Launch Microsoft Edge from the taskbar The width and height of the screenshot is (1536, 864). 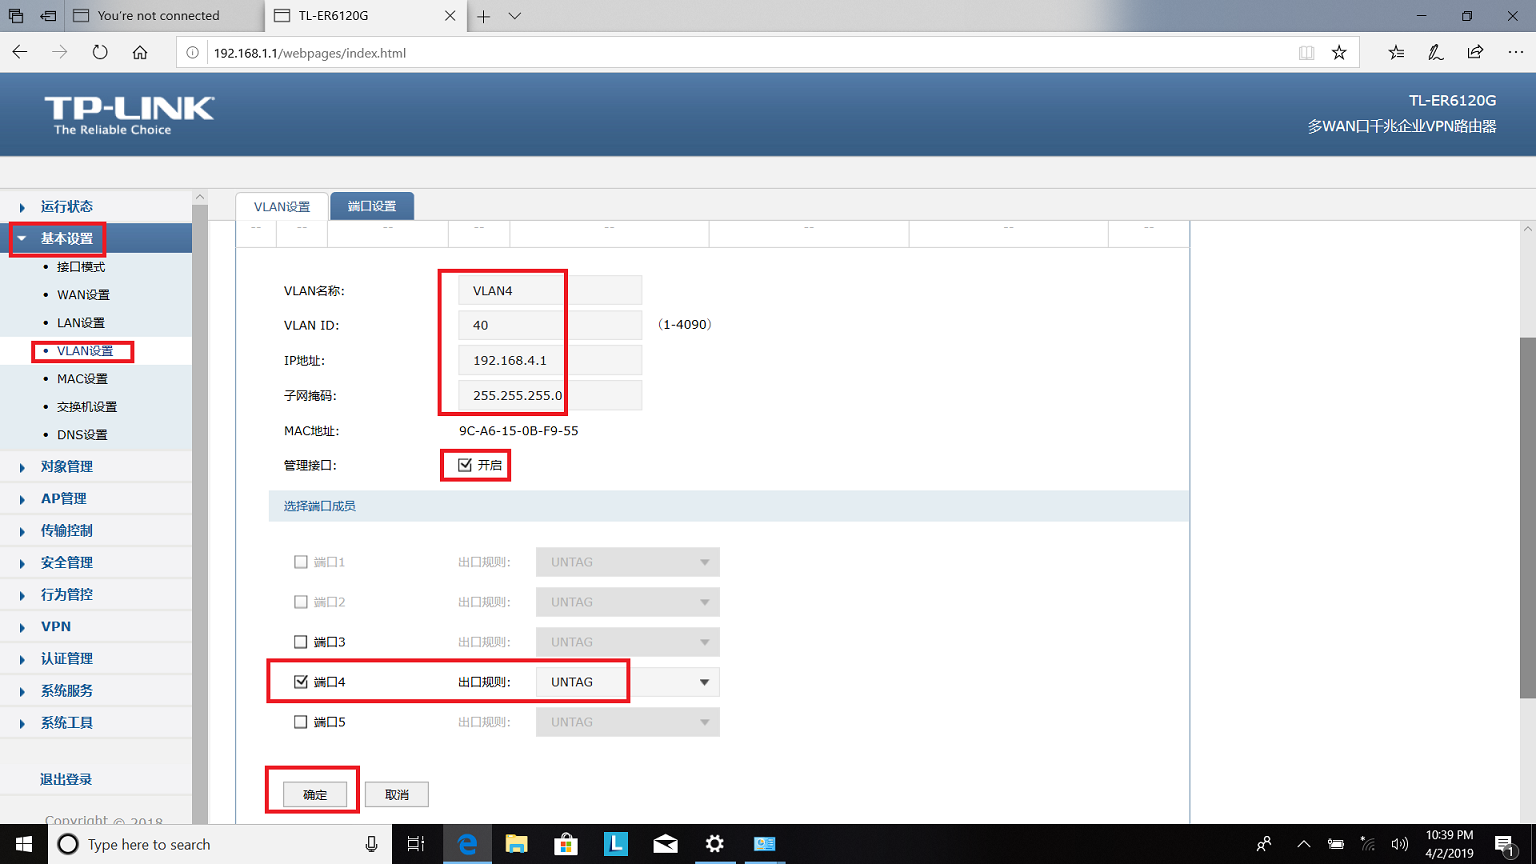(466, 844)
